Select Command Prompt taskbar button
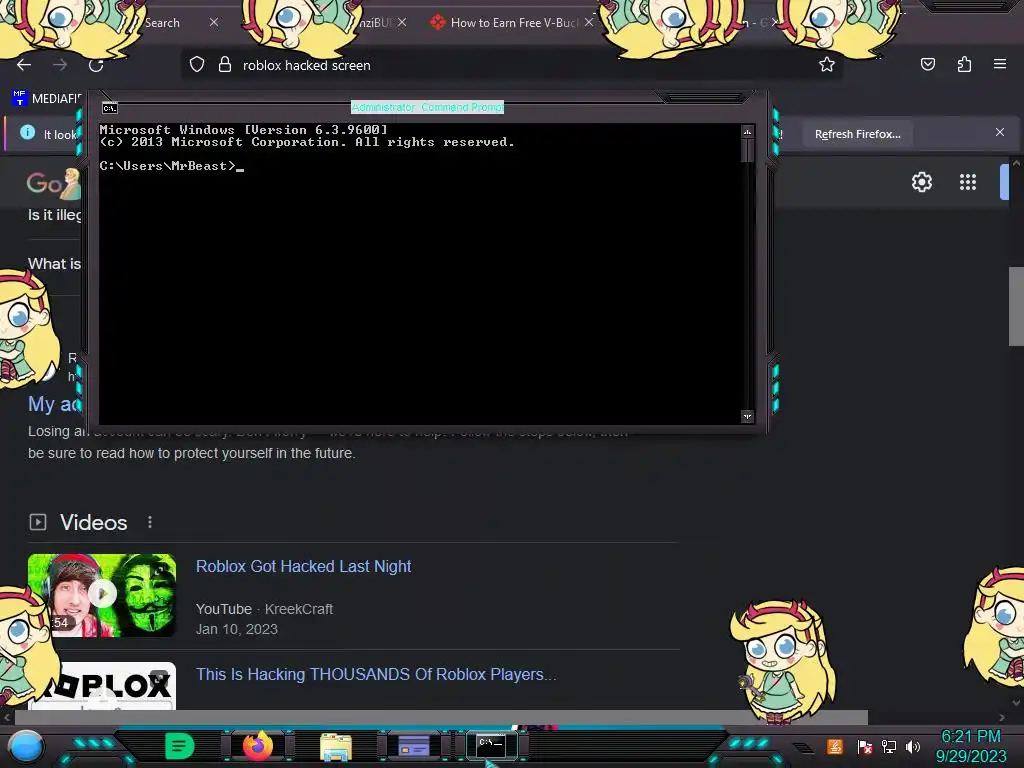The height and width of the screenshot is (768, 1024). (x=492, y=745)
